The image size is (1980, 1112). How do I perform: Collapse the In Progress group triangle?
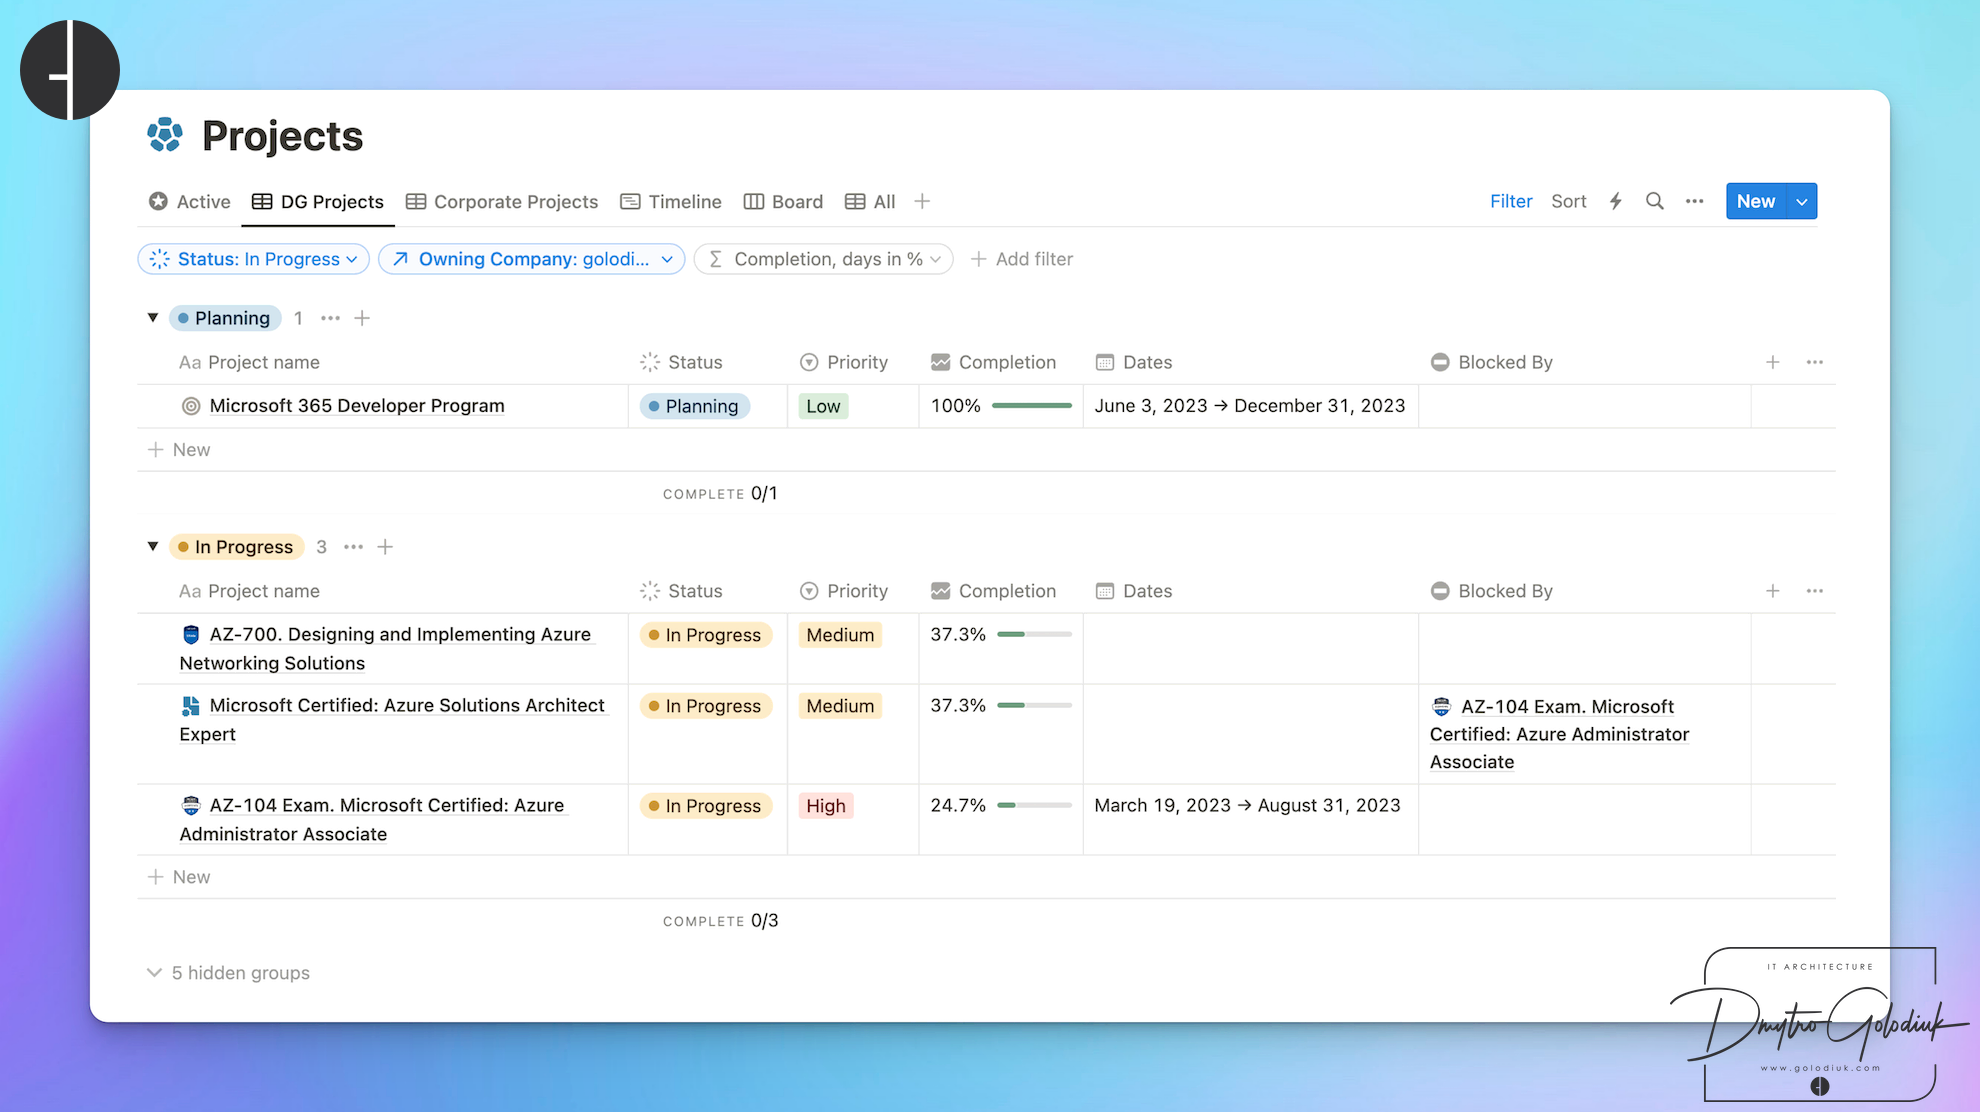[x=153, y=547]
